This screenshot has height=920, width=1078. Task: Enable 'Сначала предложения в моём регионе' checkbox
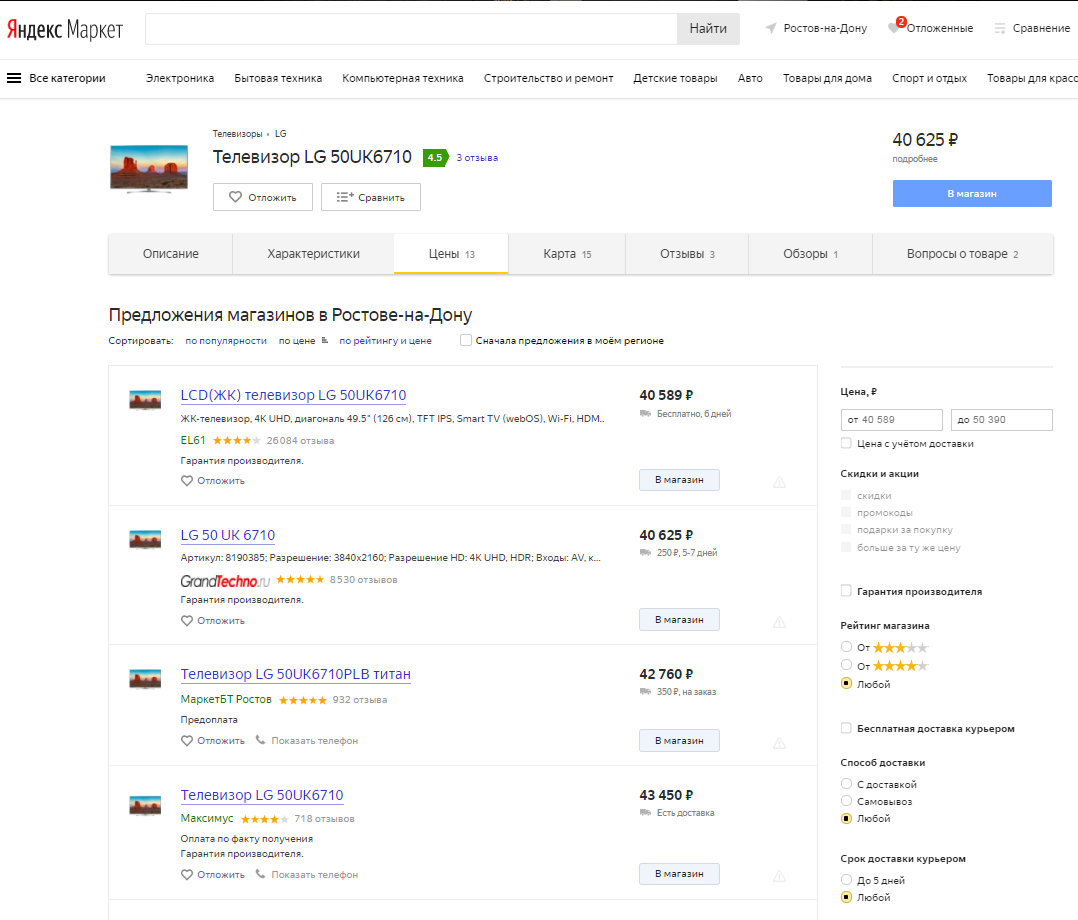(466, 340)
